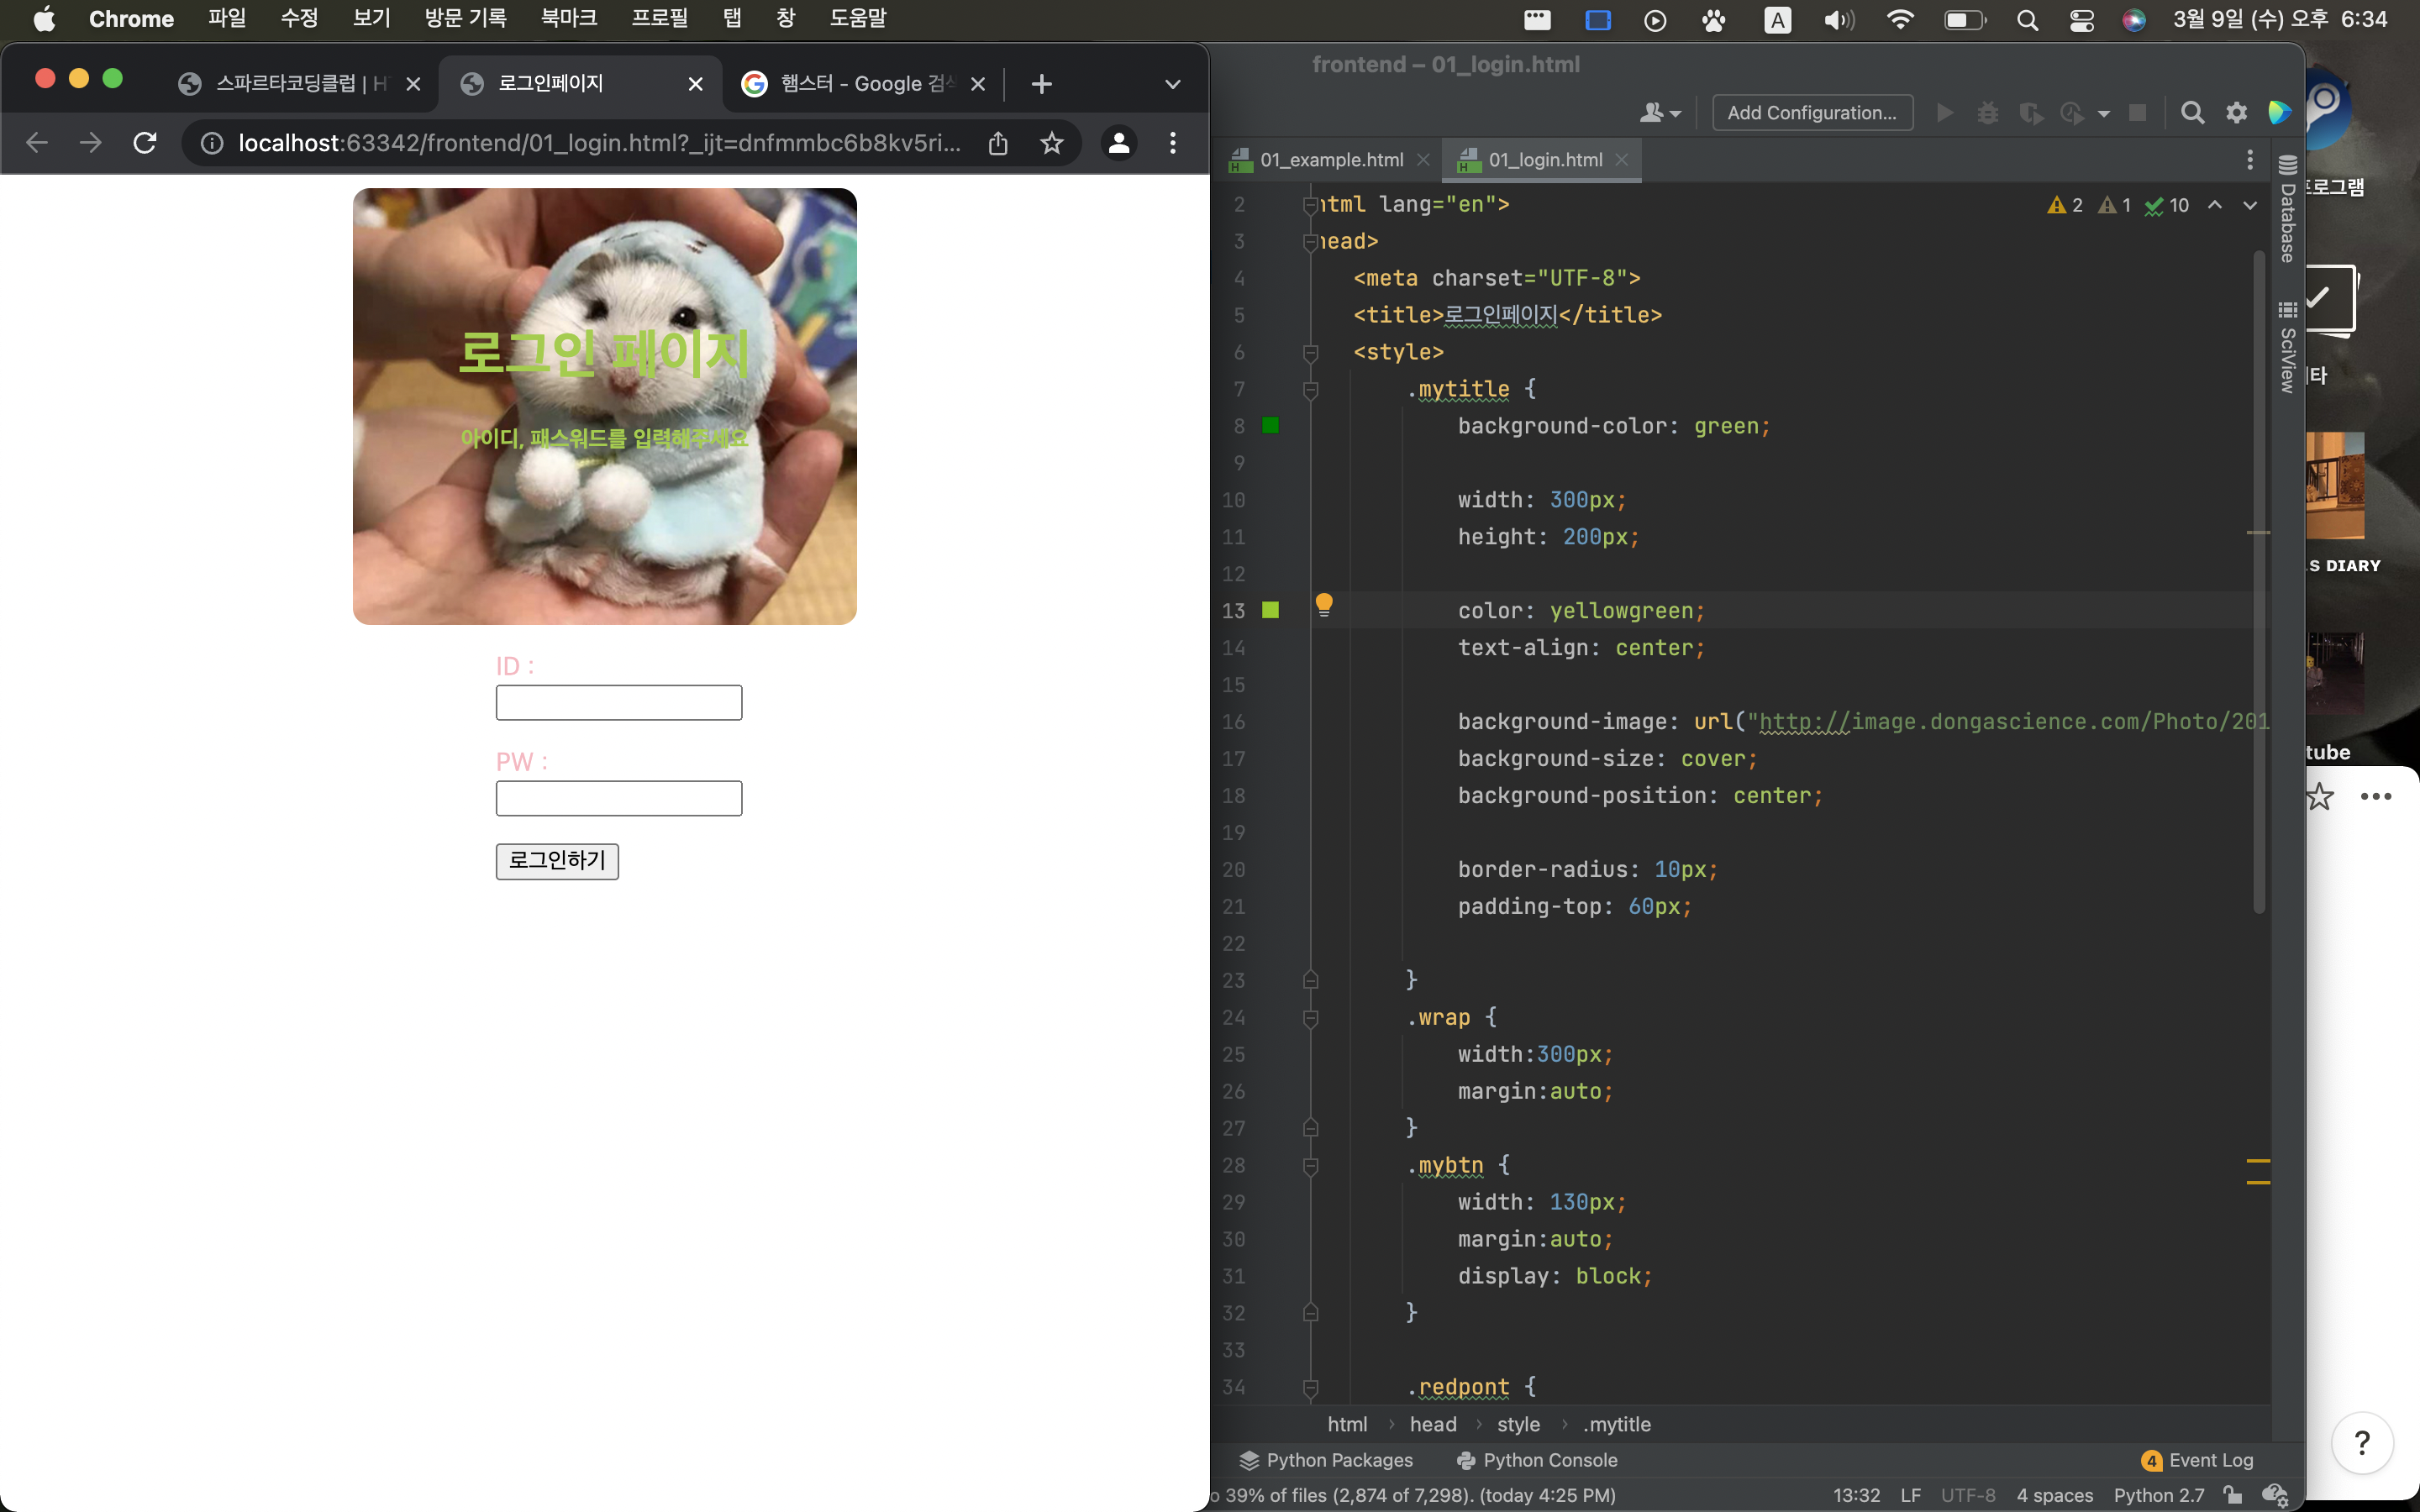
Task: Open the Python Console tool window
Action: [x=1537, y=1460]
